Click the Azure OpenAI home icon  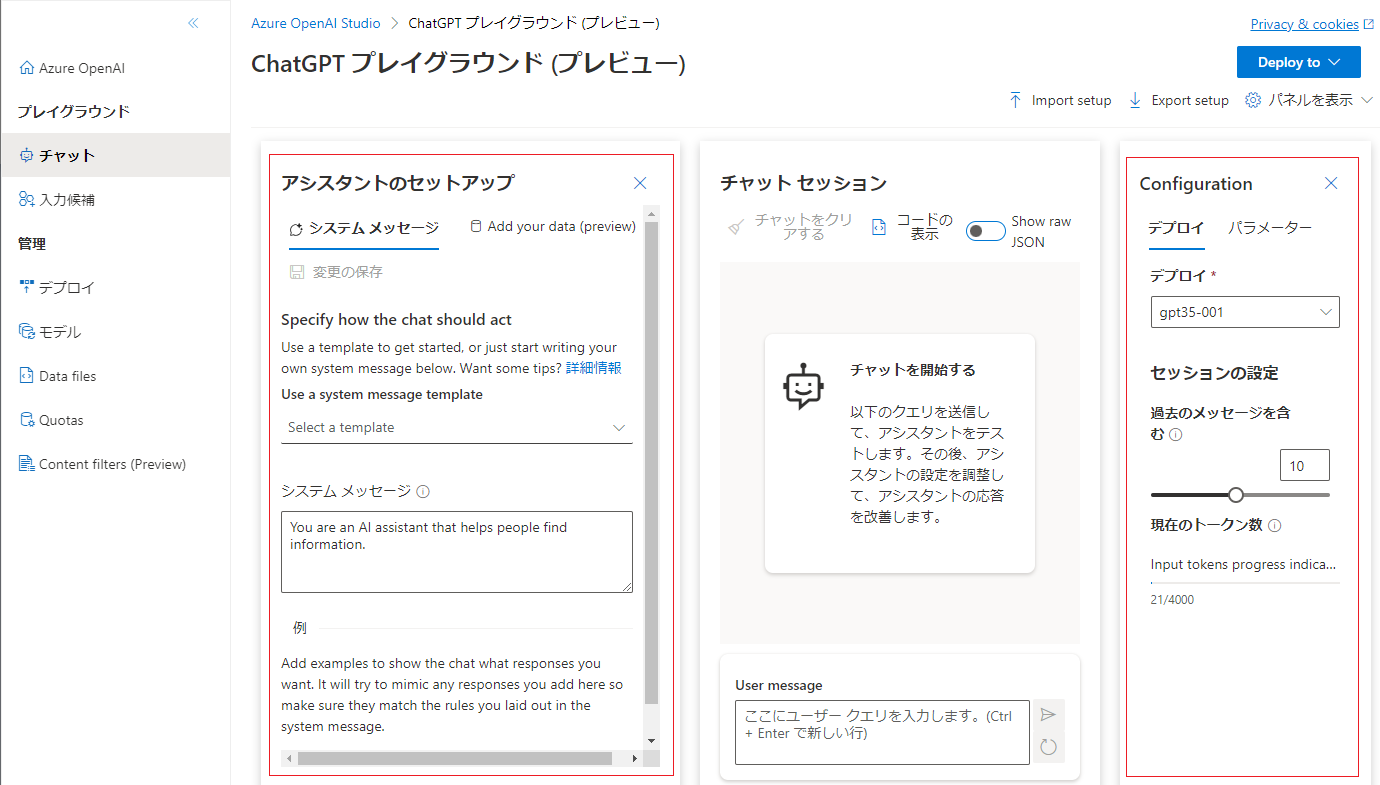(27, 68)
